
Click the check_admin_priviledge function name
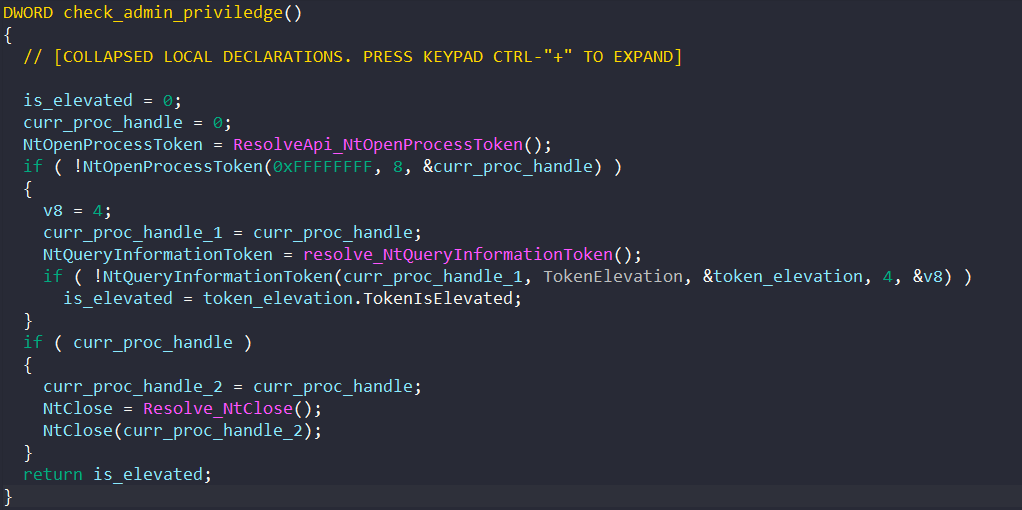point(174,12)
